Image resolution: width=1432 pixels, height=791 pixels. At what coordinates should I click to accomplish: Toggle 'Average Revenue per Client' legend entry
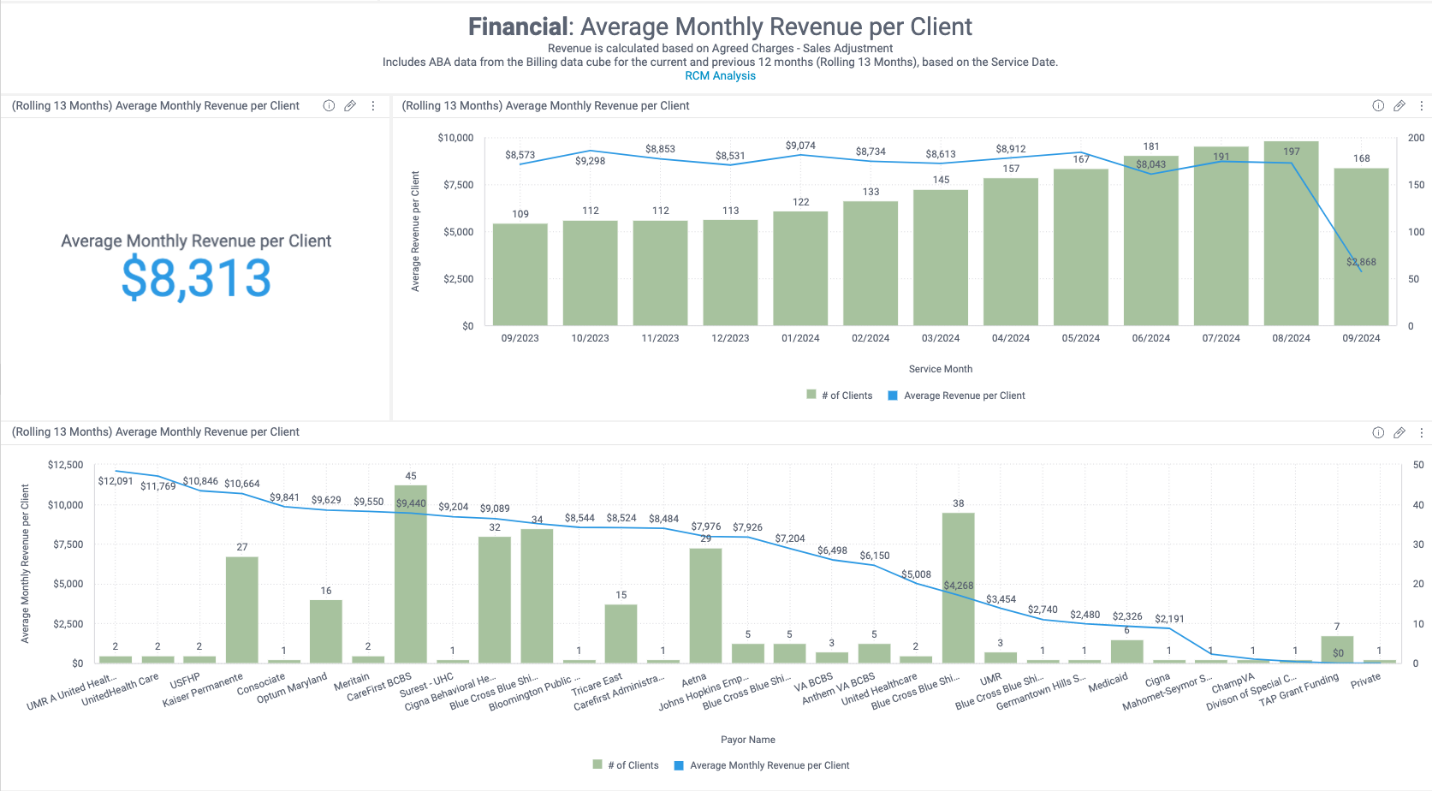tap(957, 395)
